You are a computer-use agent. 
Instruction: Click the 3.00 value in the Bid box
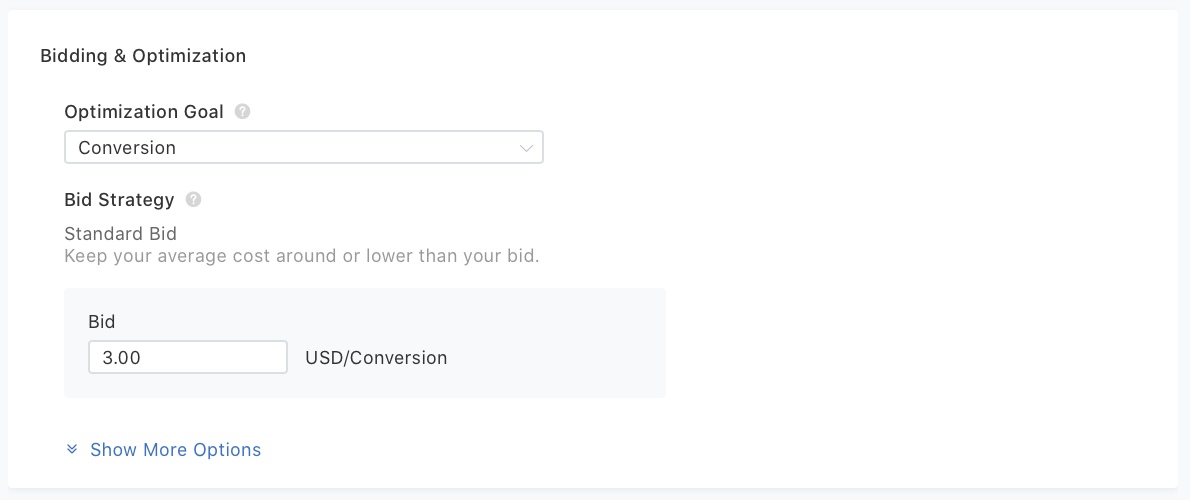[x=122, y=358]
